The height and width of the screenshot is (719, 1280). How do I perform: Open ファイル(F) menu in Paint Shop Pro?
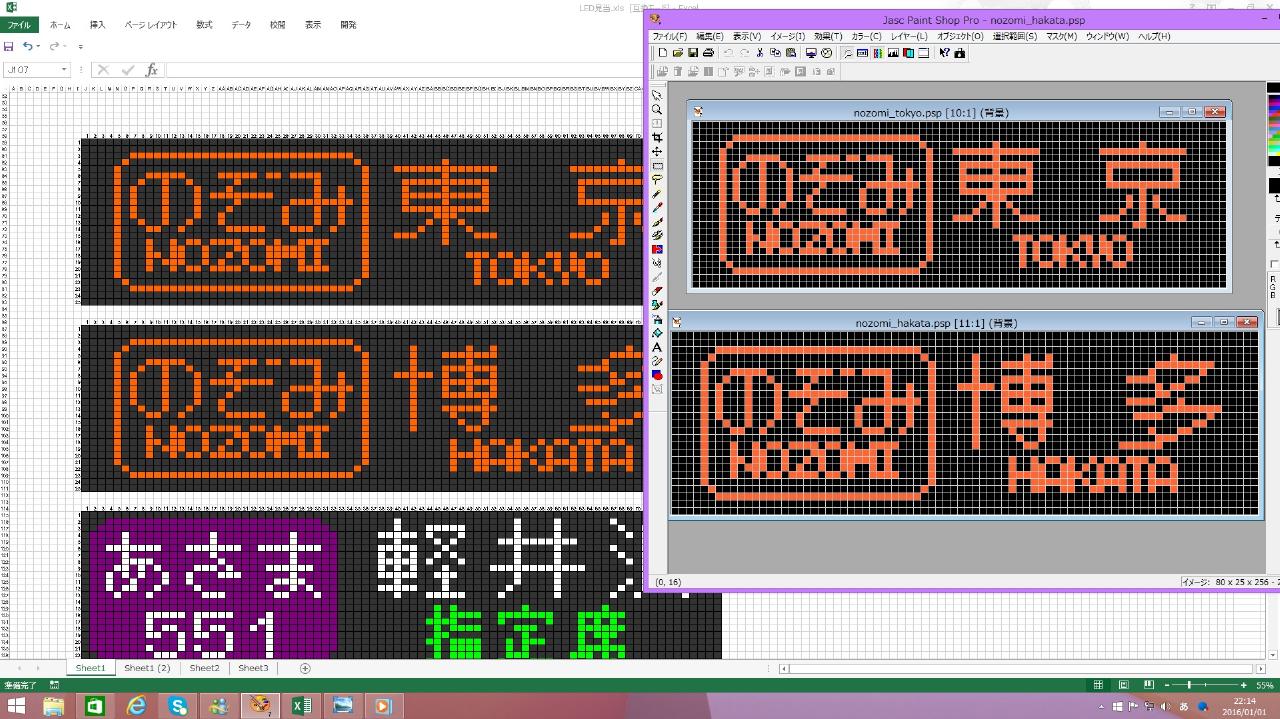click(669, 36)
